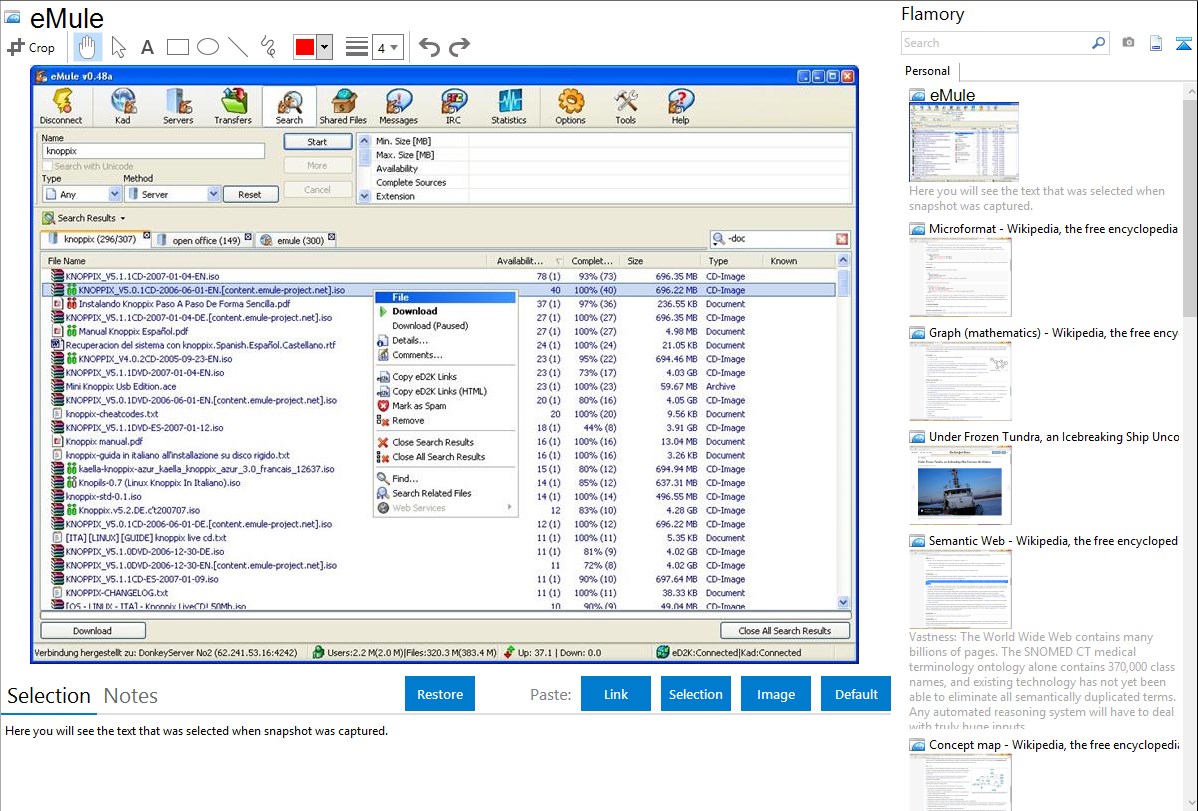The image size is (1198, 811).
Task: Switch to the open office (149) tab
Action: click(x=203, y=240)
